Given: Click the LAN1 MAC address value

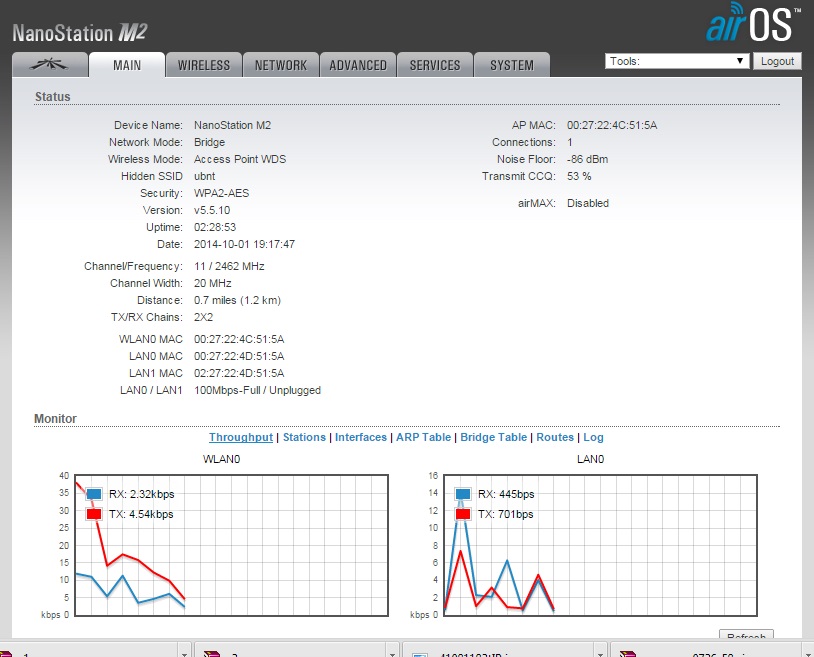Looking at the screenshot, I should [239, 373].
